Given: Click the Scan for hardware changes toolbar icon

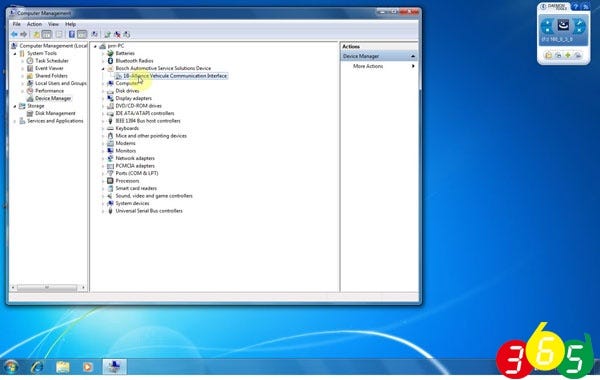Looking at the screenshot, I should click(127, 34).
